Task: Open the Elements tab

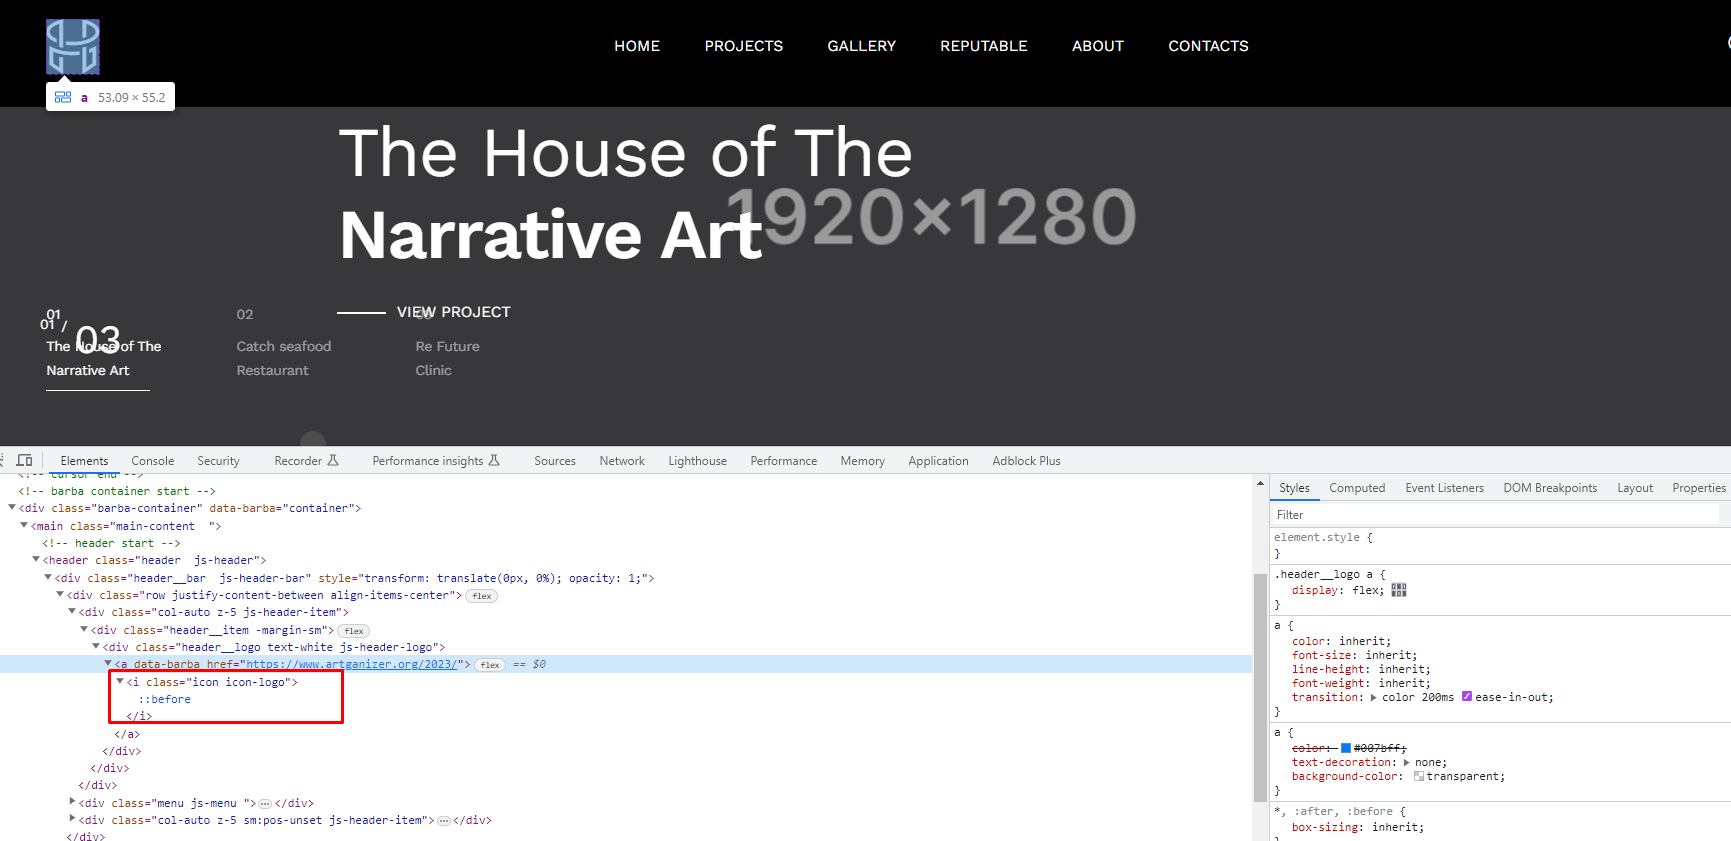Action: pos(84,461)
